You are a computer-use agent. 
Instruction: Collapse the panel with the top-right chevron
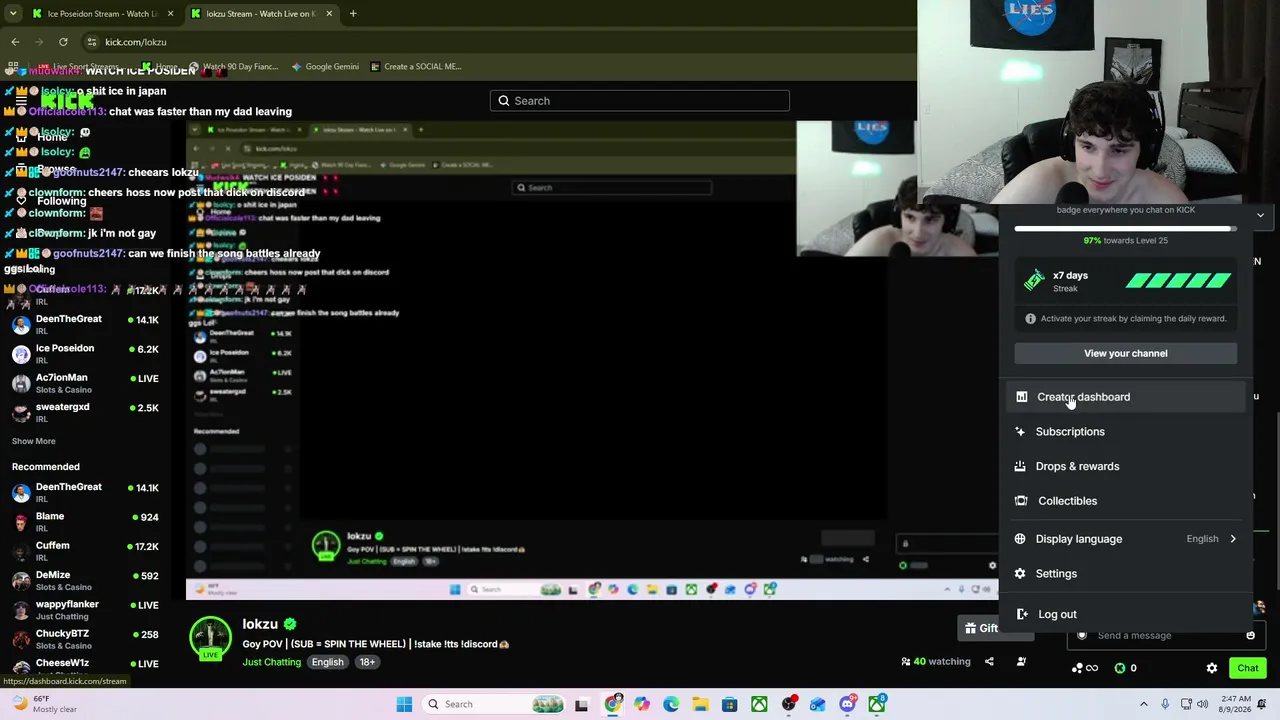click(1260, 215)
